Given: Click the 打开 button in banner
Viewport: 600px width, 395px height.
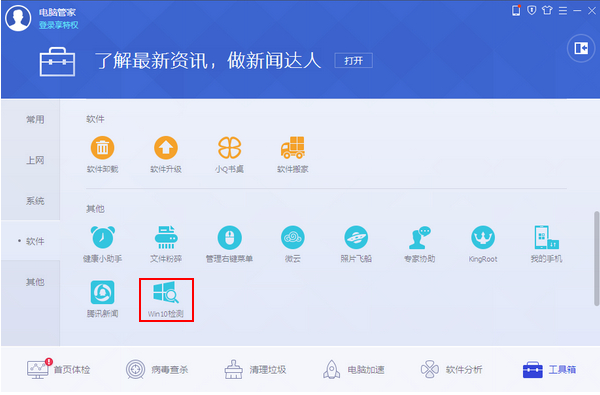Looking at the screenshot, I should click(x=354, y=60).
